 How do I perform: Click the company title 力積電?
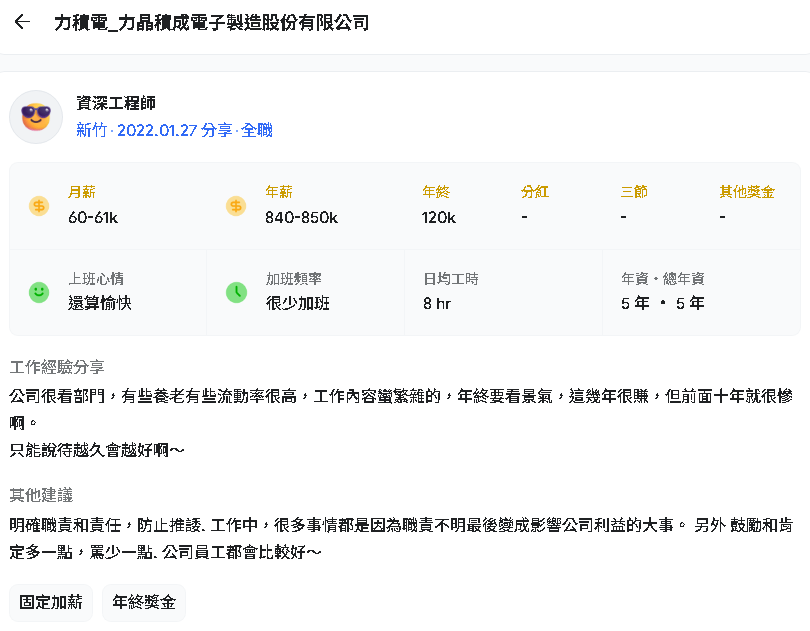pos(211,23)
